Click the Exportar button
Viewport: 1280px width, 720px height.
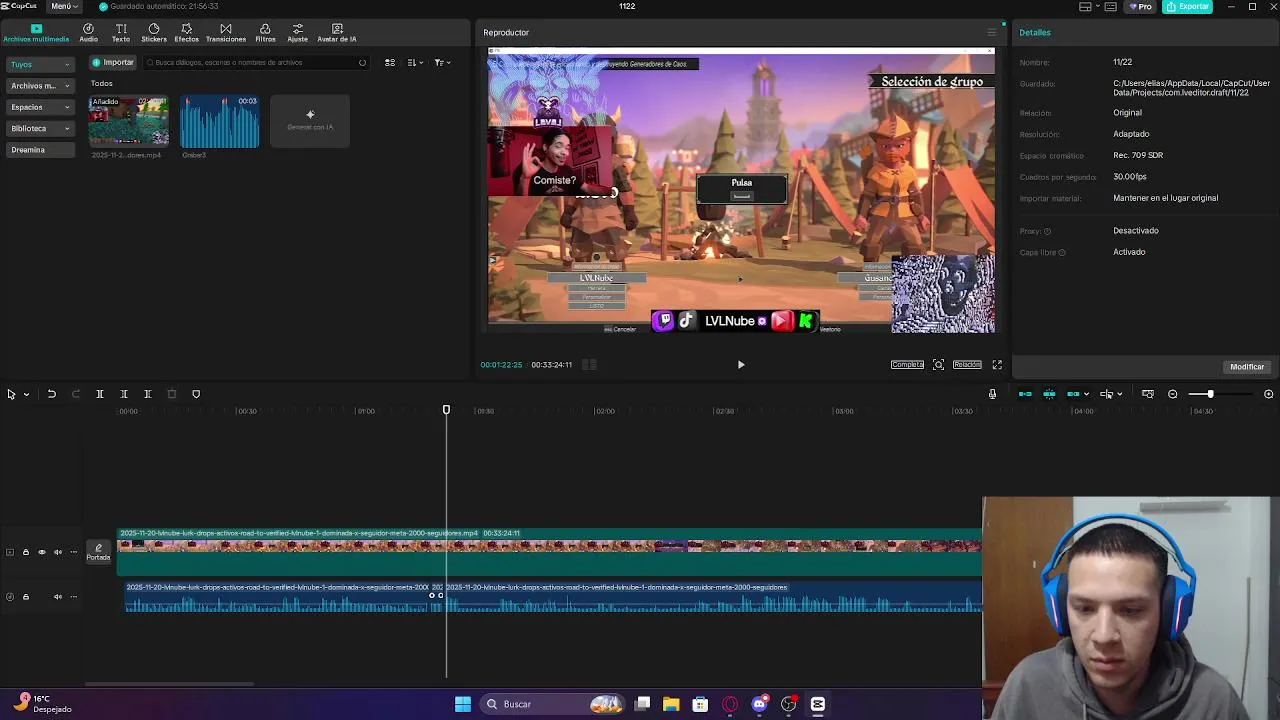click(x=1188, y=6)
